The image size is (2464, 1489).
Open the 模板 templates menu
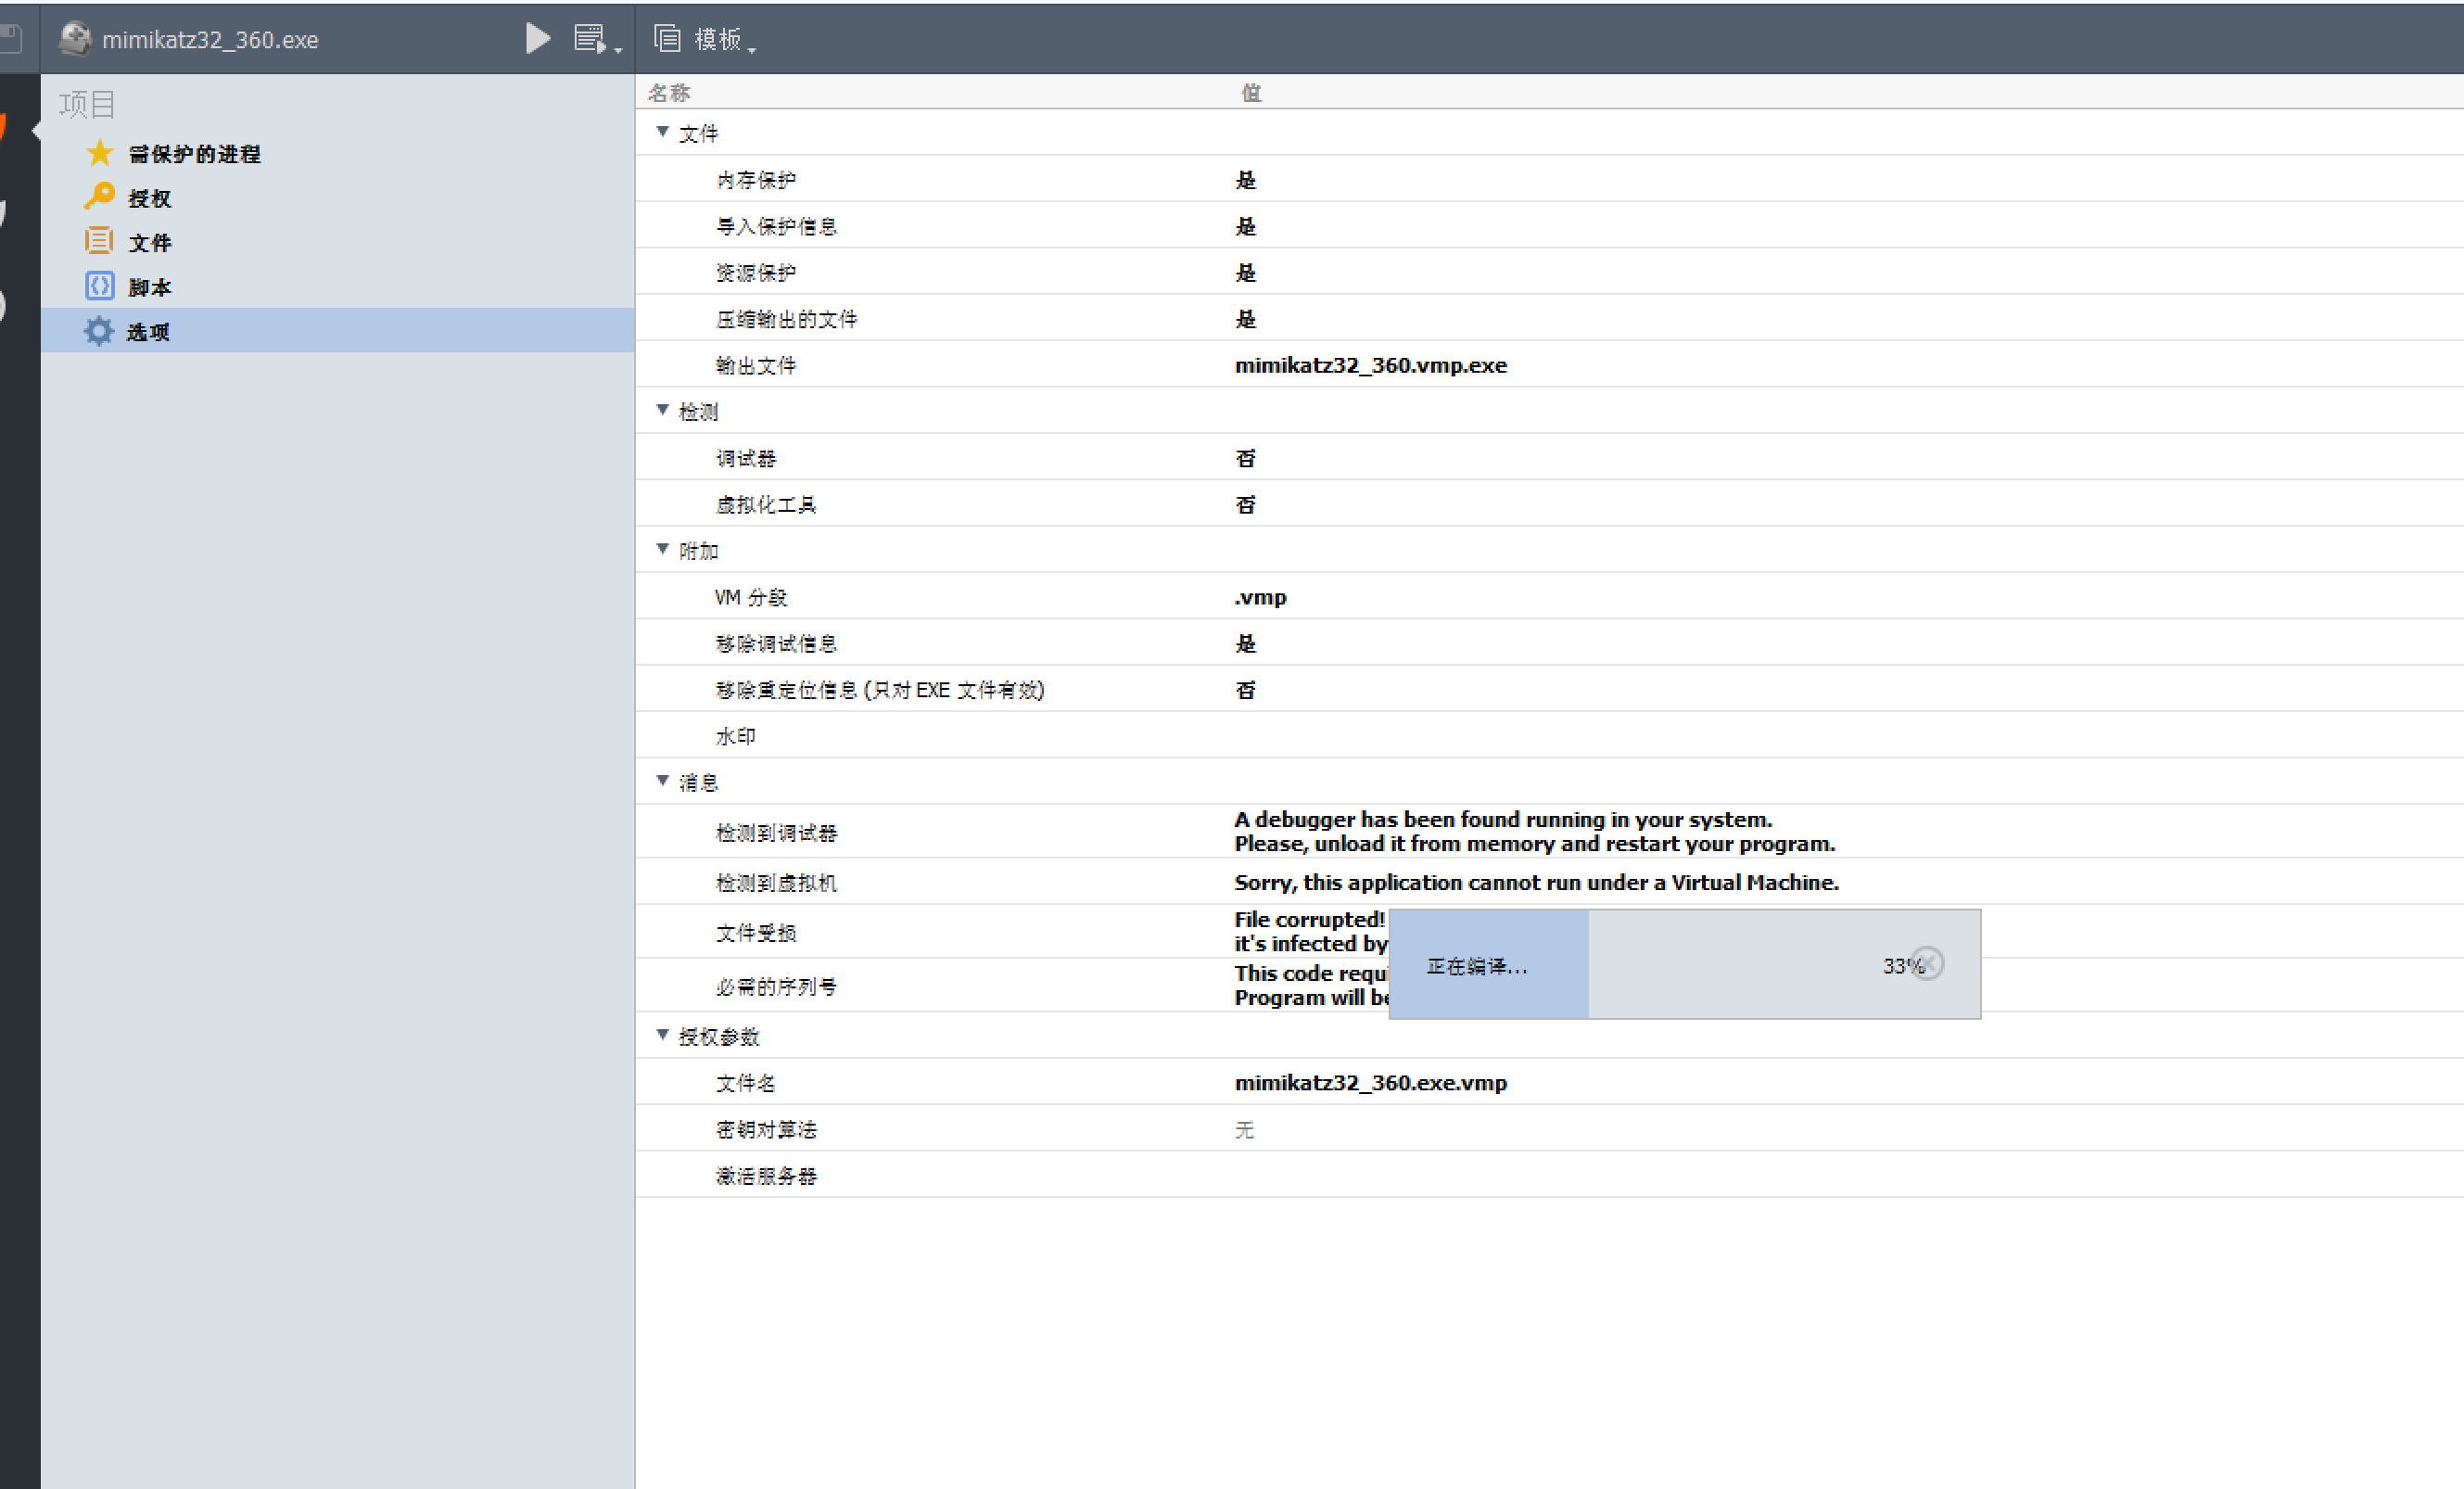722,39
